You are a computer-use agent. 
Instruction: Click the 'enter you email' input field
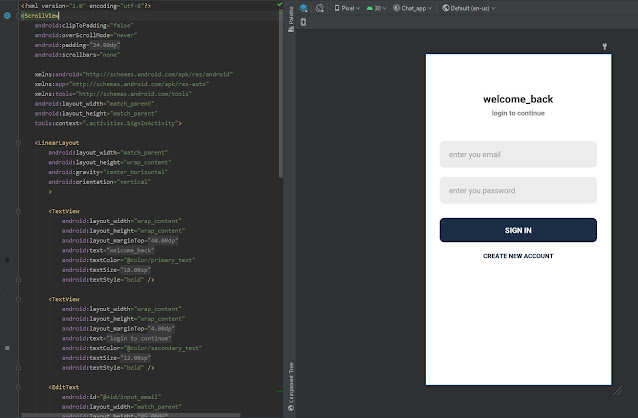click(x=518, y=154)
